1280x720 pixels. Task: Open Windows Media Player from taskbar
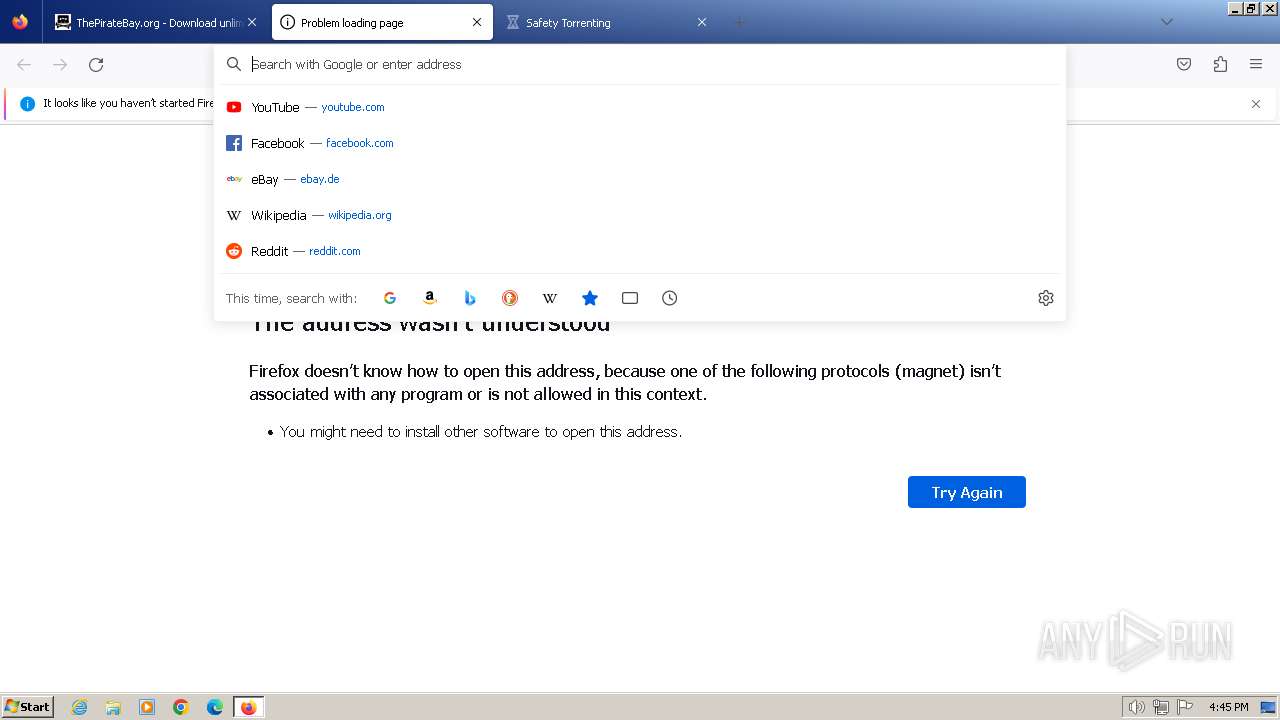pyautogui.click(x=147, y=707)
